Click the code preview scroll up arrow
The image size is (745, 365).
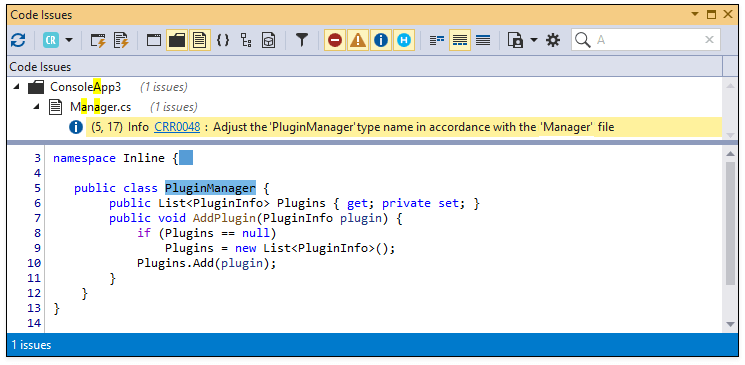pos(730,153)
